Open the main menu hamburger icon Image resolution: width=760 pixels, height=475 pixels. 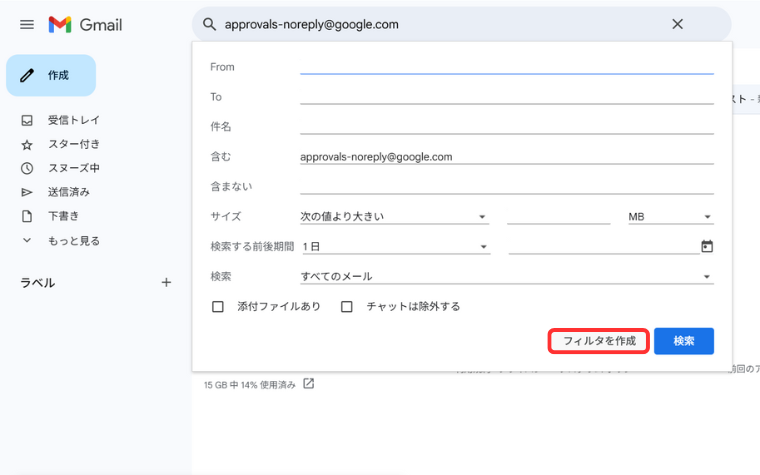pos(27,24)
